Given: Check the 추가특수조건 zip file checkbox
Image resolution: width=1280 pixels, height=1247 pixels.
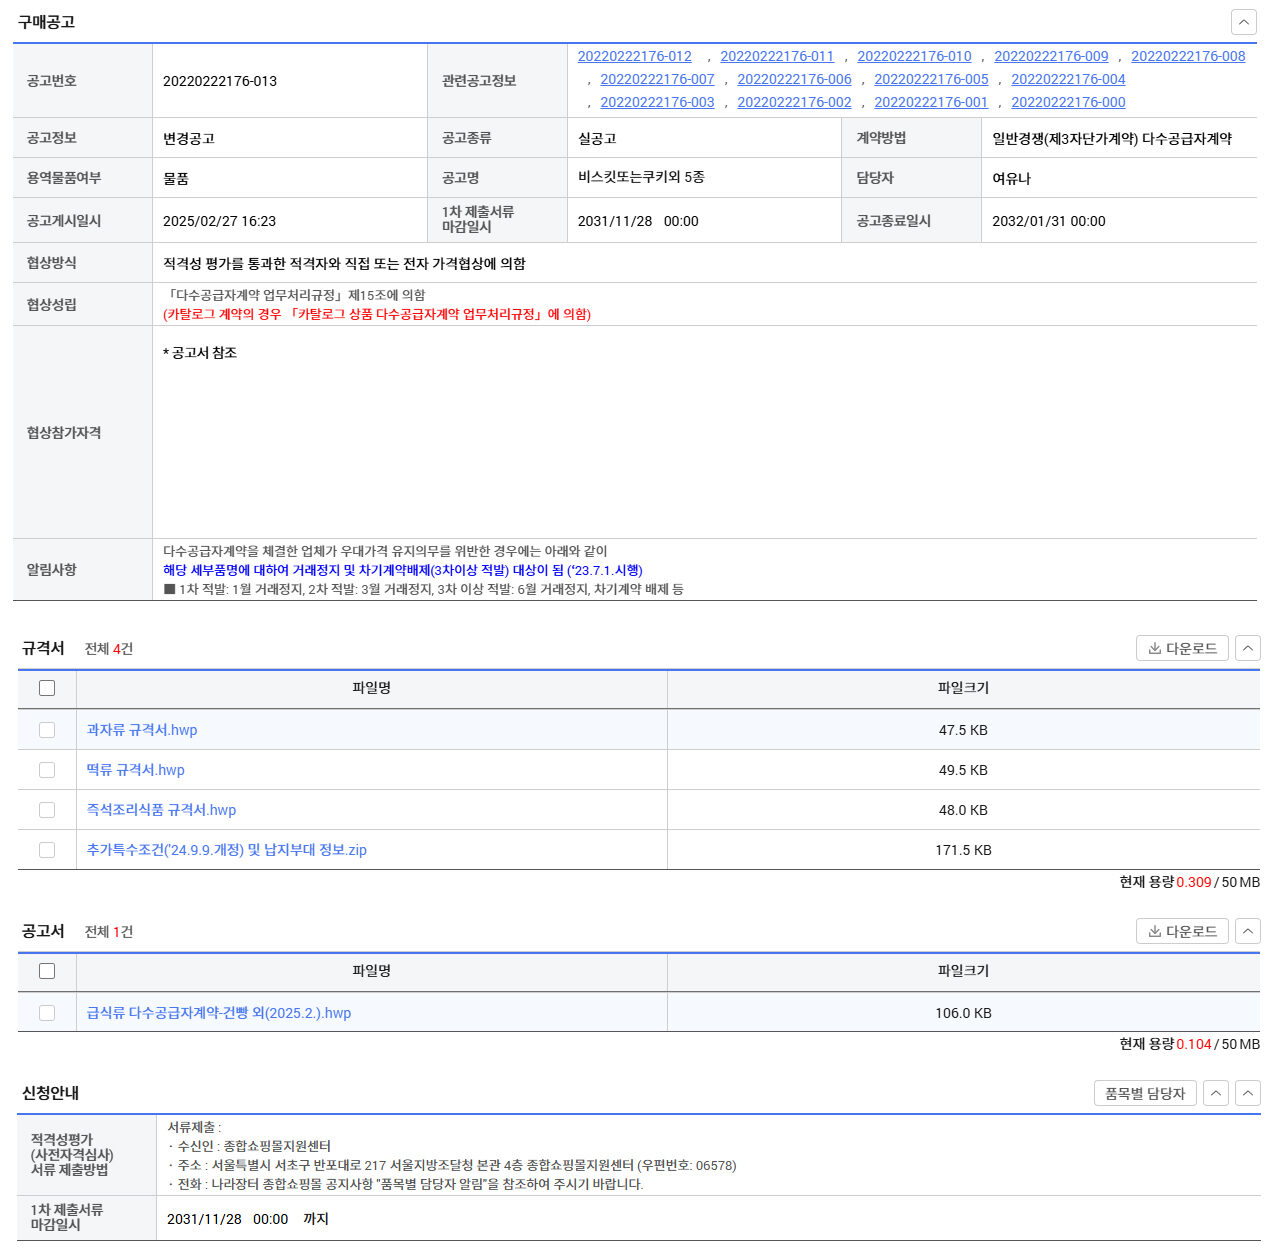Looking at the screenshot, I should coord(47,850).
